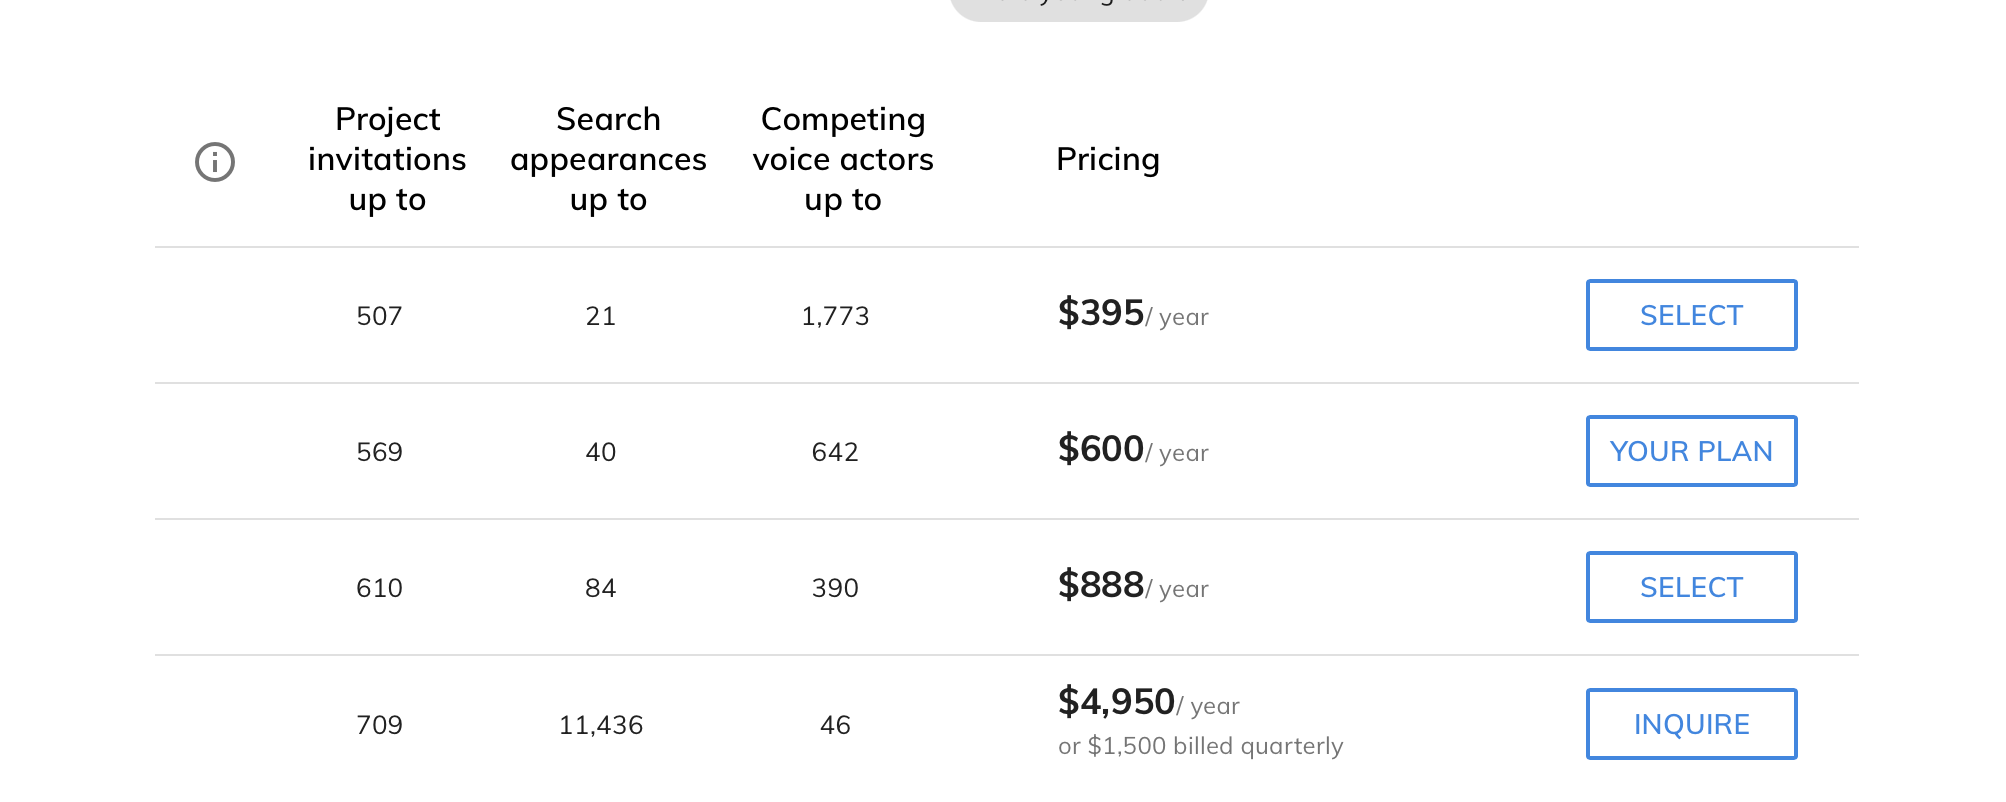The width and height of the screenshot is (2006, 802).
Task: Select the $395 per year plan
Action: pyautogui.click(x=1690, y=315)
